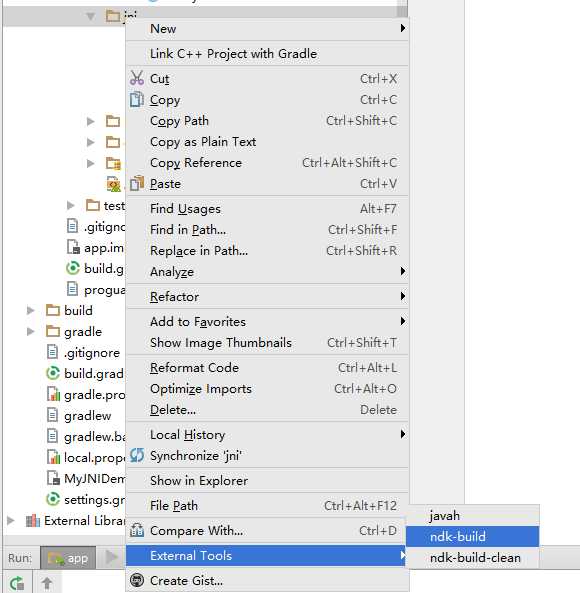Image resolution: width=580 pixels, height=593 pixels.
Task: Click the root .gitignore file icon
Action: (x=52, y=352)
